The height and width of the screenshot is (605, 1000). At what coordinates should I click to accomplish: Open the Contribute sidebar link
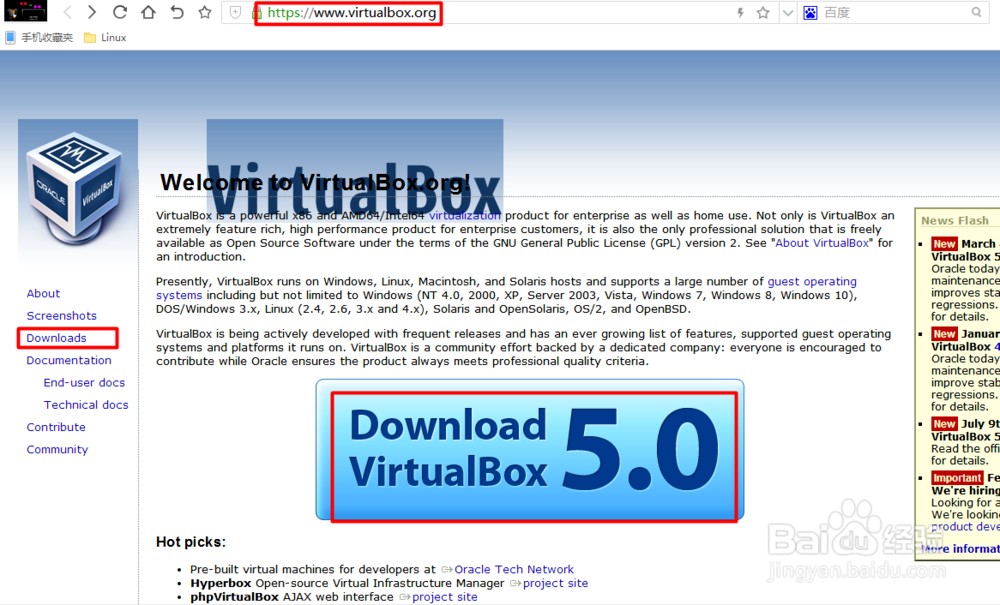(x=56, y=427)
